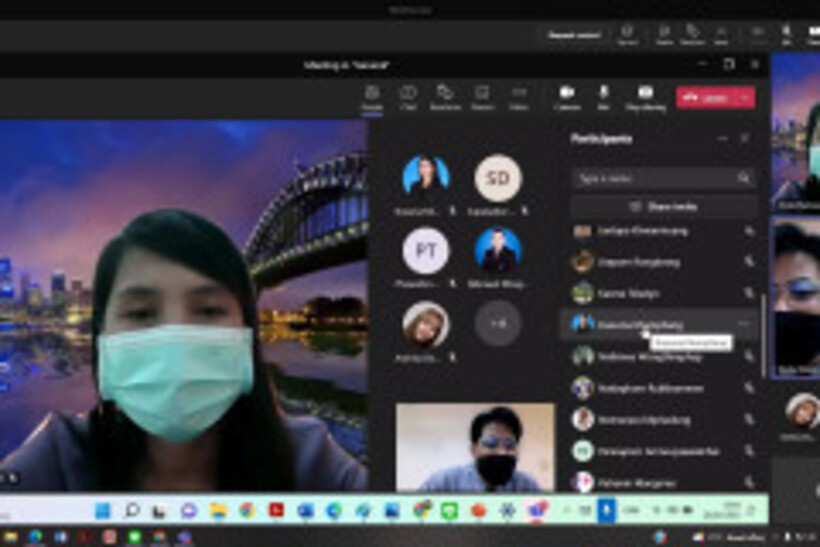Click the Request control button
The height and width of the screenshot is (547, 820).
pyautogui.click(x=575, y=35)
